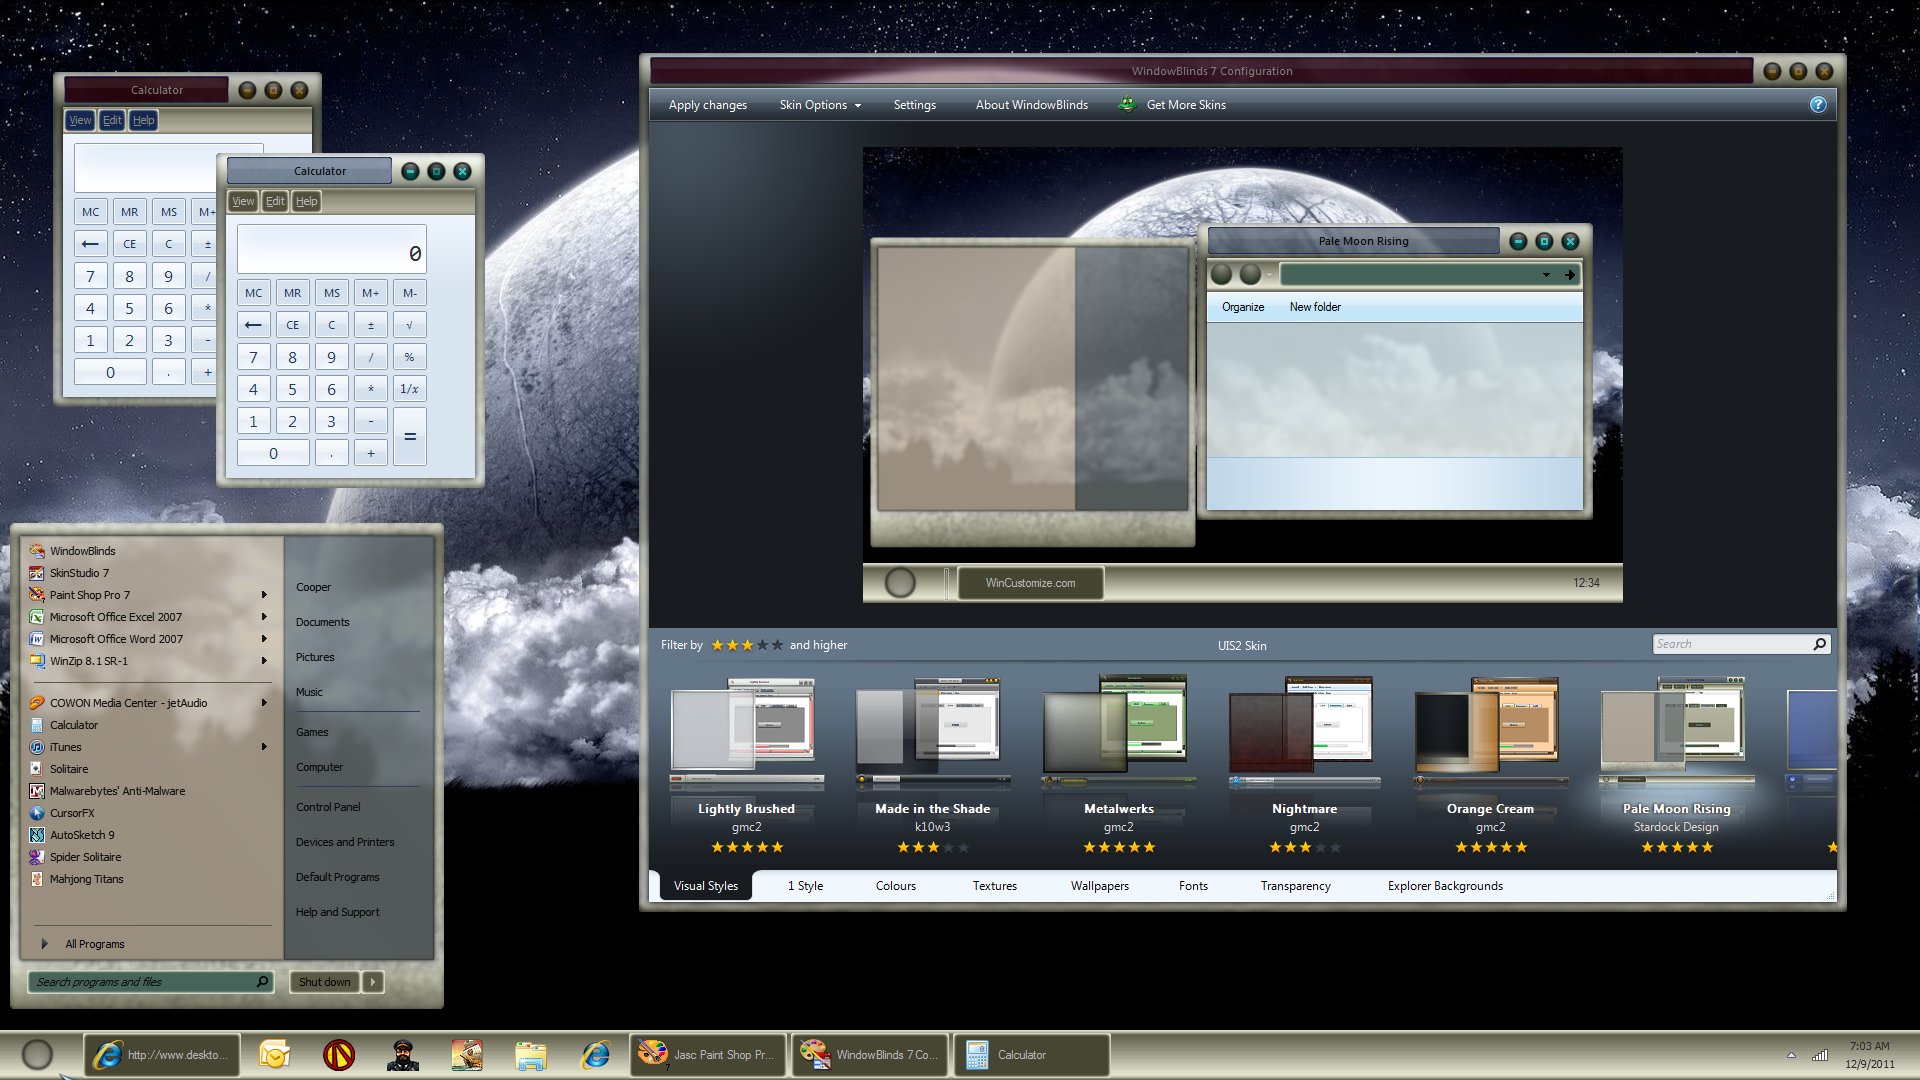The width and height of the screenshot is (1920, 1080).
Task: Click All Programs in Start menu
Action: click(94, 944)
